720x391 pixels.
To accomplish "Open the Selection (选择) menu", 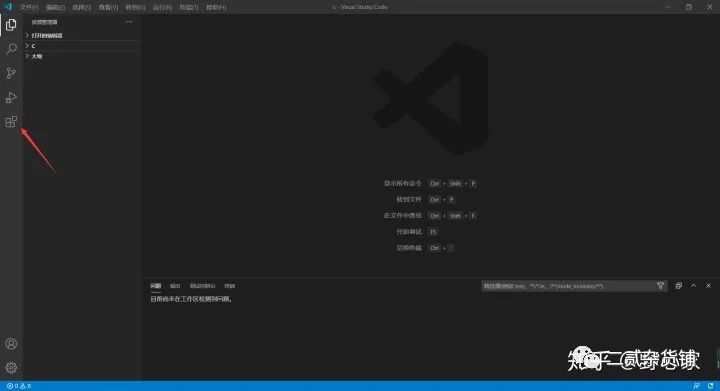I will 81,7.
